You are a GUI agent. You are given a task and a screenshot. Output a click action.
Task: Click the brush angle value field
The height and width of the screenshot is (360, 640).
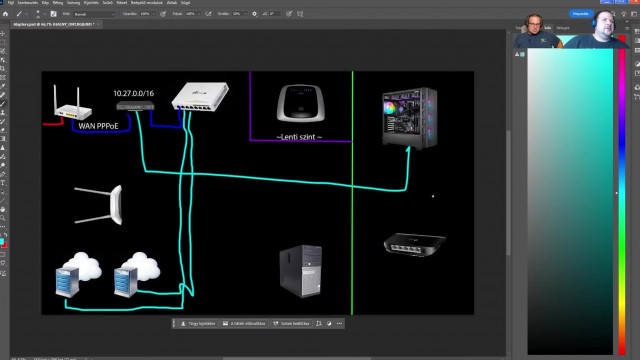[274, 14]
